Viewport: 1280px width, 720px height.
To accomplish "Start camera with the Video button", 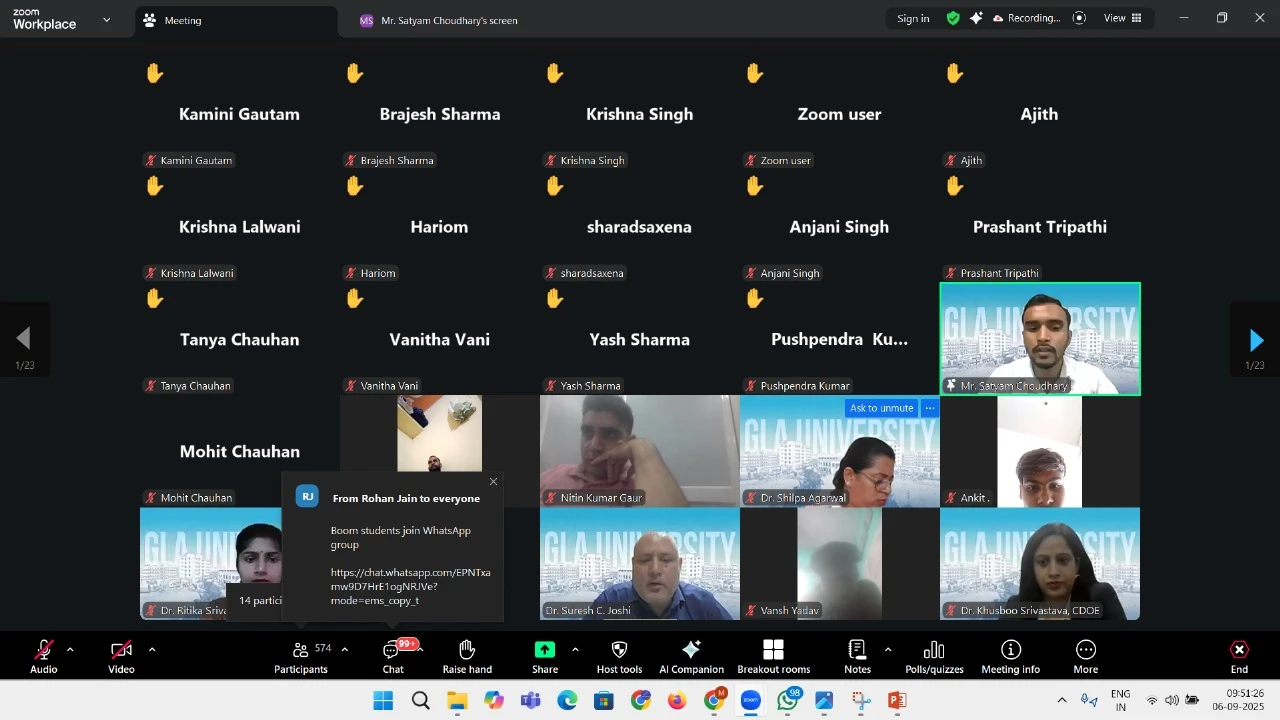I will (x=121, y=657).
